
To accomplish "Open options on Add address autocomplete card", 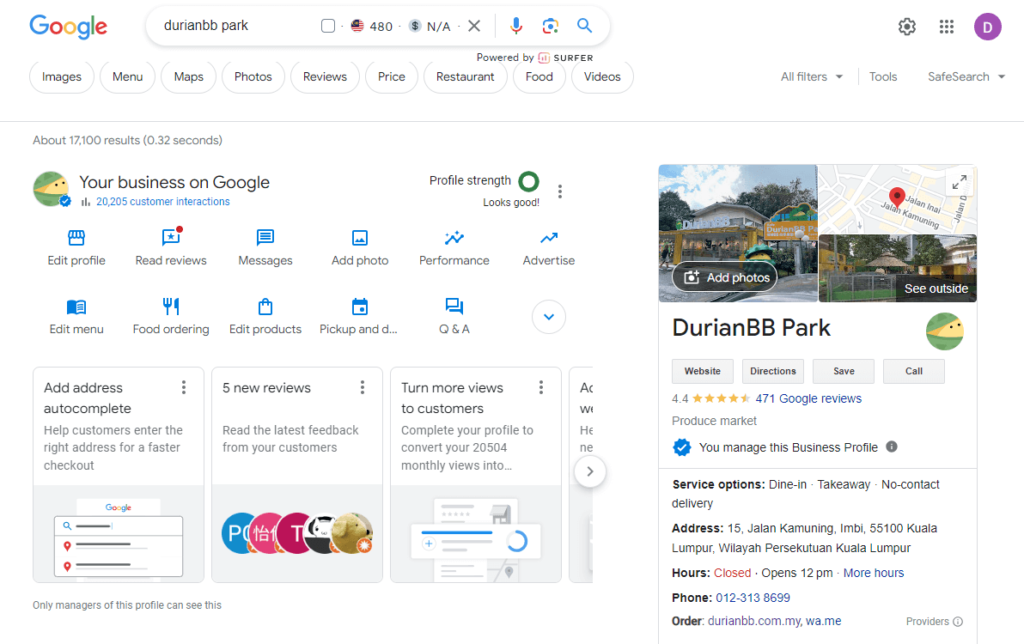I will (184, 387).
